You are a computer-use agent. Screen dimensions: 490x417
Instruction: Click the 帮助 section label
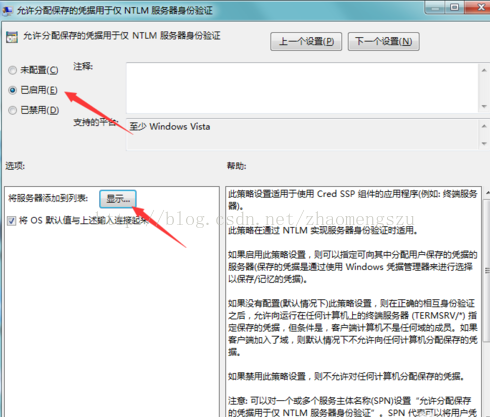[237, 166]
